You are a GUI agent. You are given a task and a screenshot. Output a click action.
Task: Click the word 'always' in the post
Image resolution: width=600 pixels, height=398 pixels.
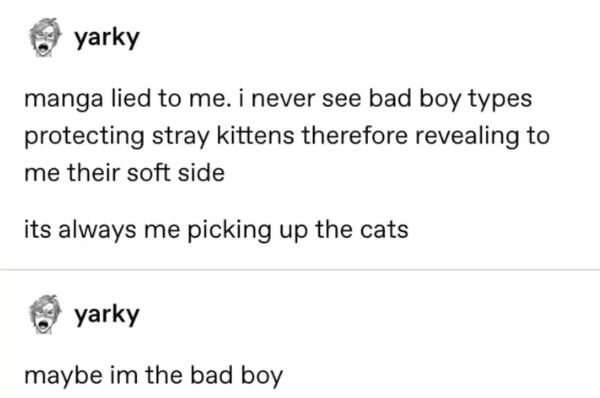pyautogui.click(x=97, y=231)
